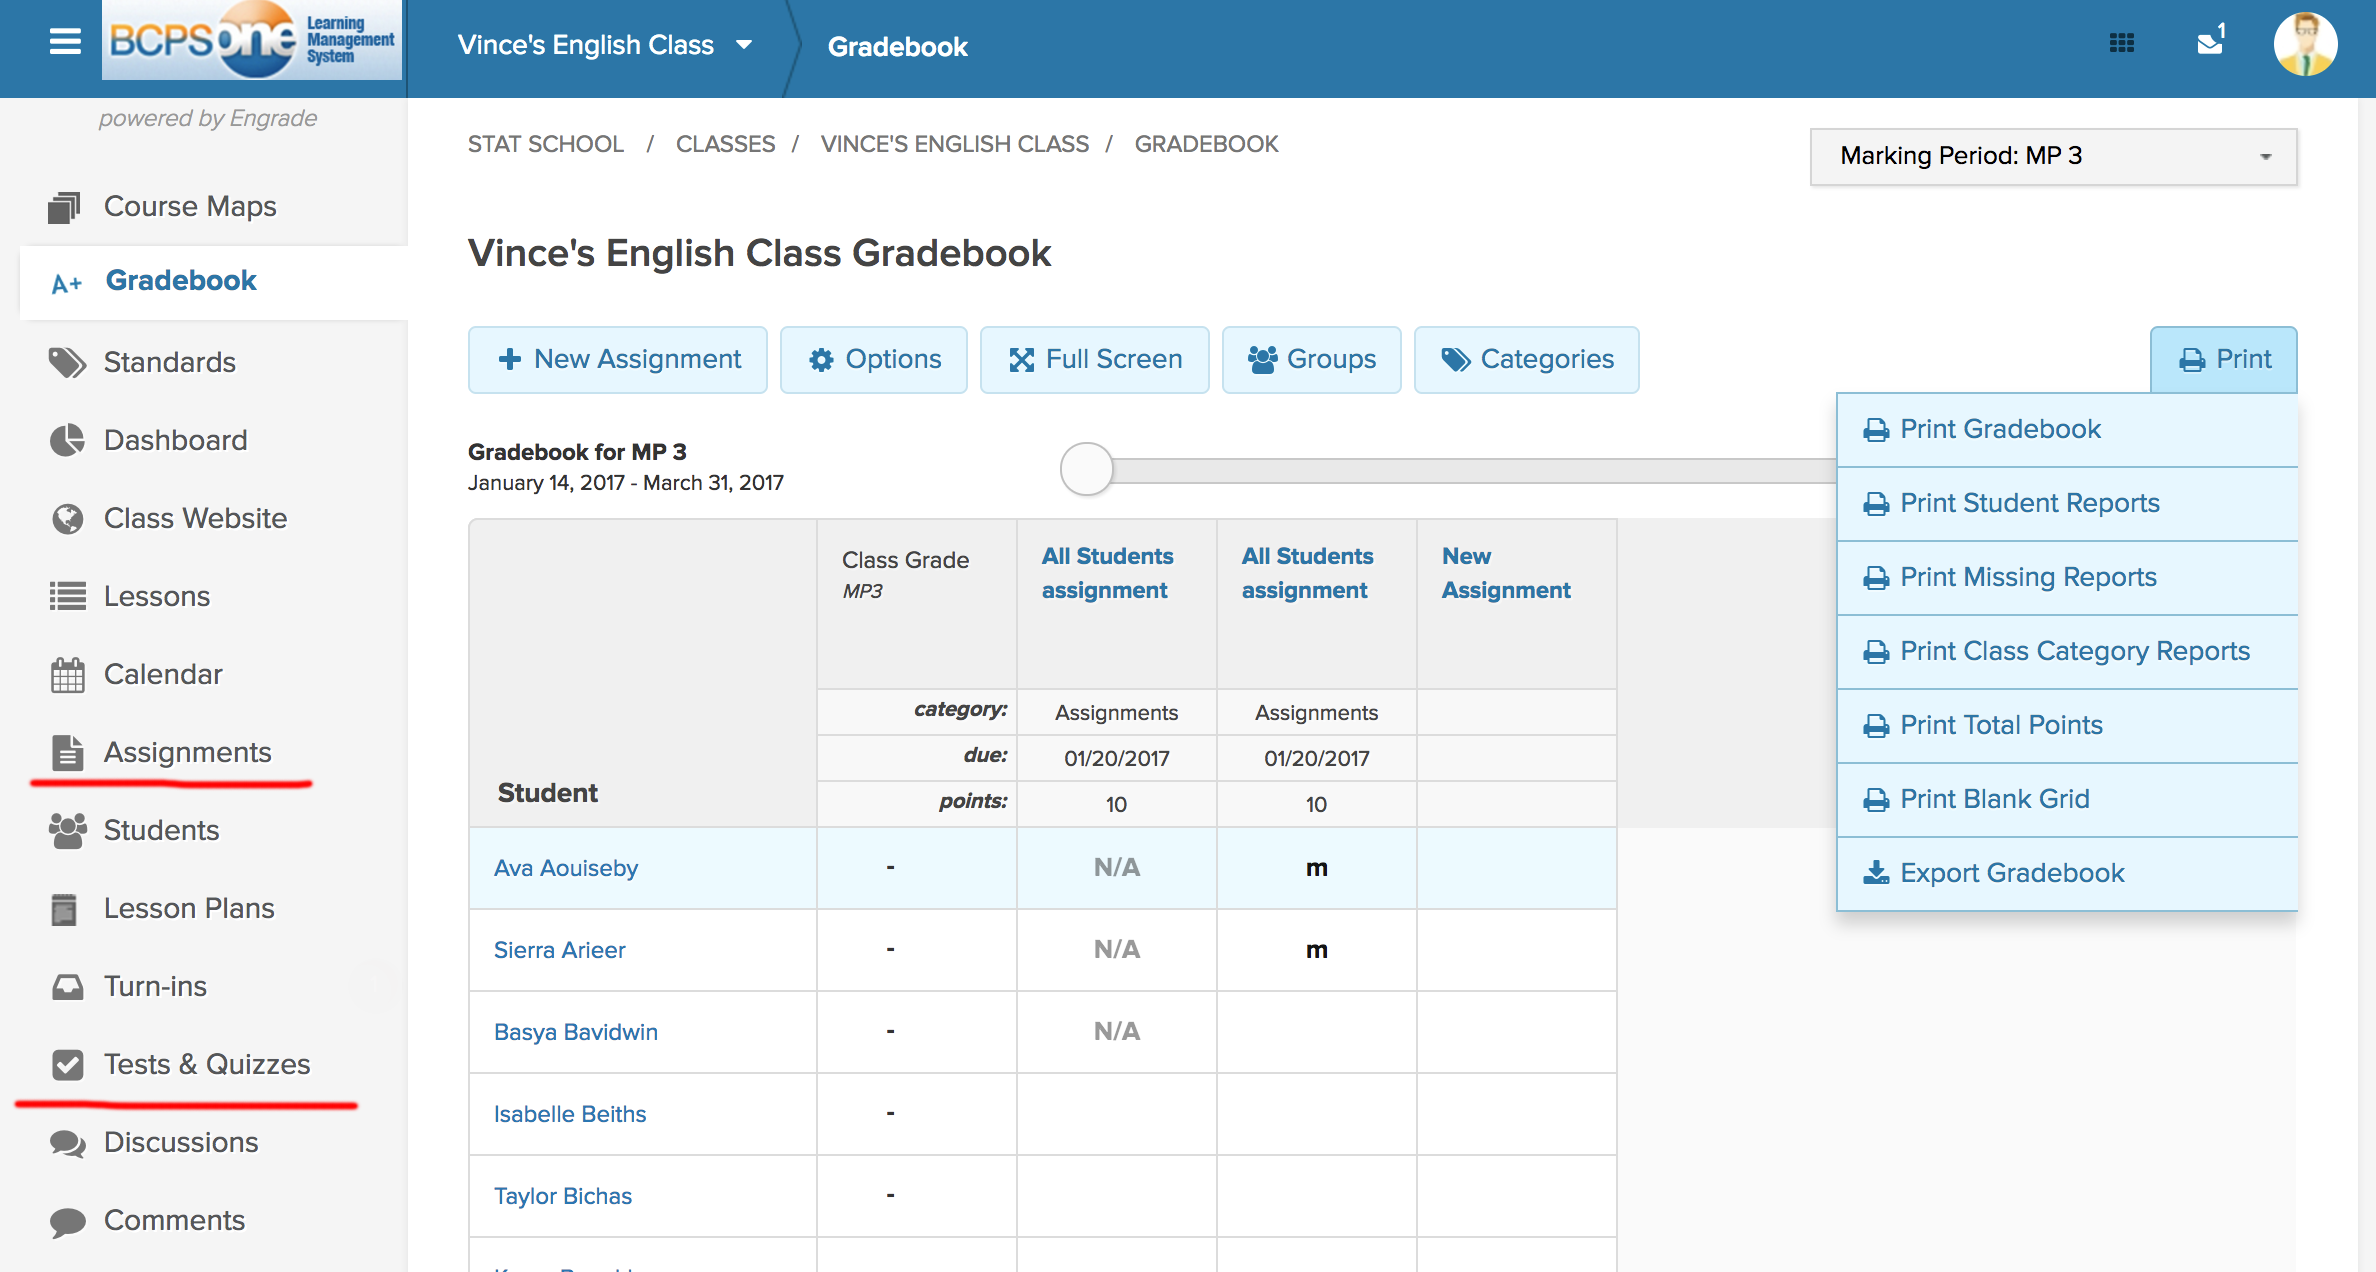Open Calendar from the sidebar icon
The width and height of the screenshot is (2376, 1272).
[x=67, y=675]
